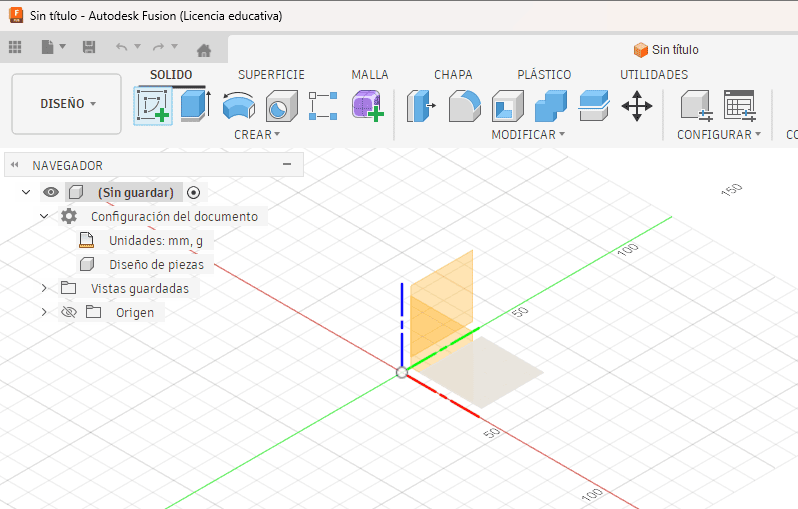Switch to the MALLA tab
This screenshot has height=509, width=798.
370,75
